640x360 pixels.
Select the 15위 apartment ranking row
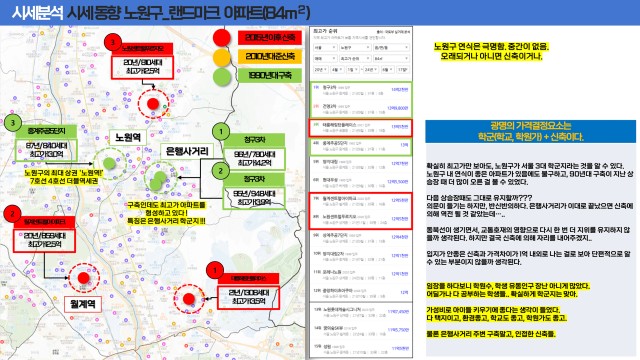[x=361, y=349]
